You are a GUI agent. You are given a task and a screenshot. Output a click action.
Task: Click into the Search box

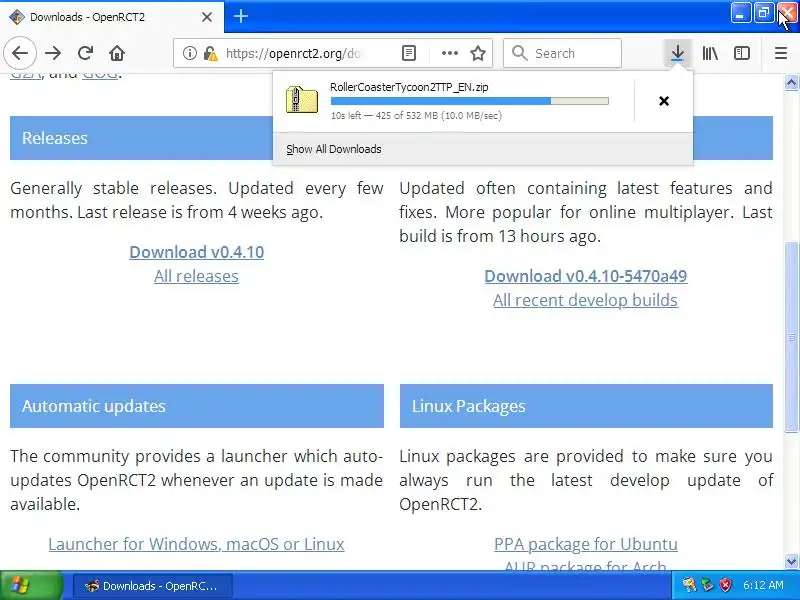tap(562, 53)
